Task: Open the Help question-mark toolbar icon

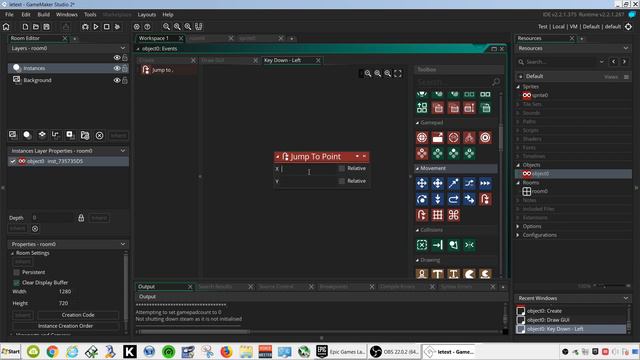Action: [147, 27]
